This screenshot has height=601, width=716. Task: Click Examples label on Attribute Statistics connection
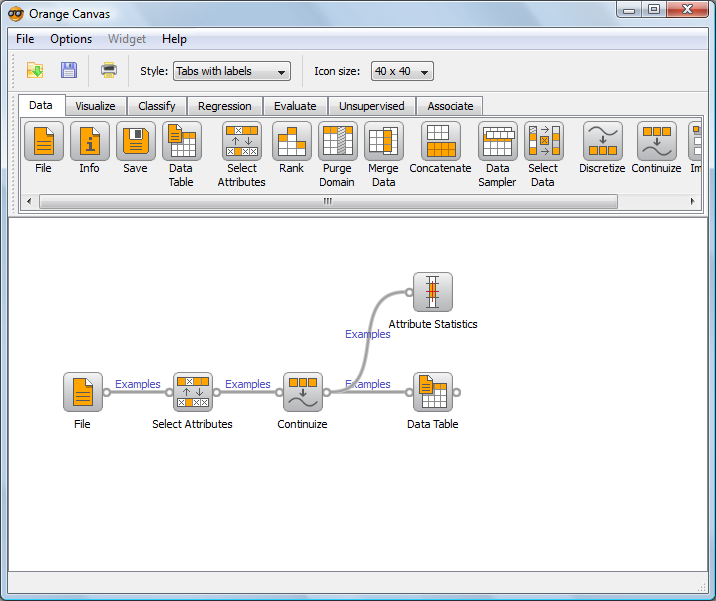[368, 334]
